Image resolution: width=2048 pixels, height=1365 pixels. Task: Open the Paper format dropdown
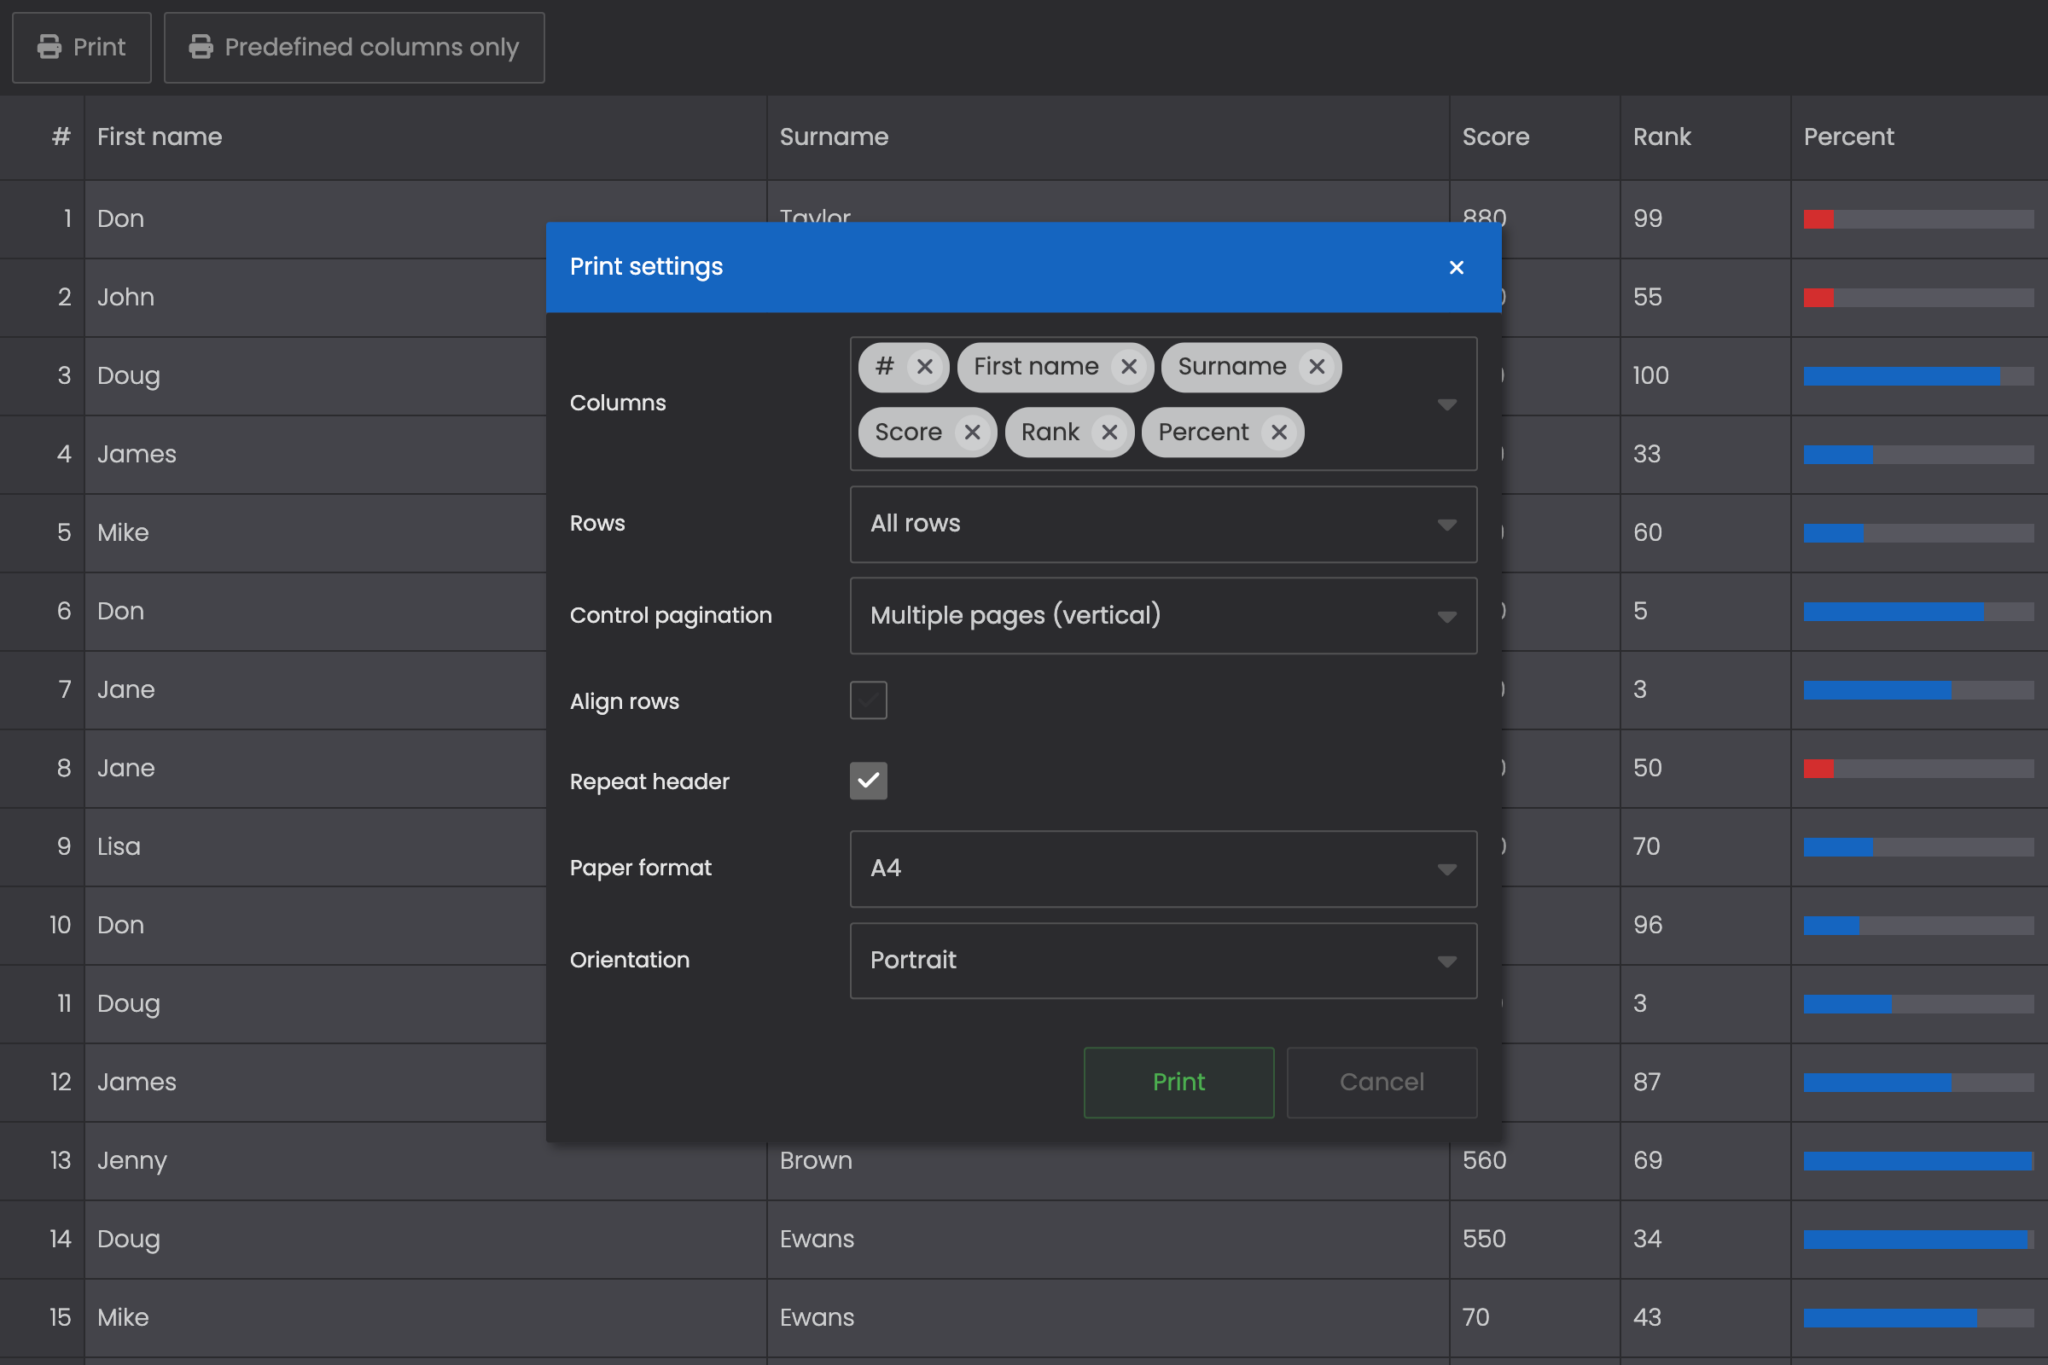pyautogui.click(x=1163, y=868)
